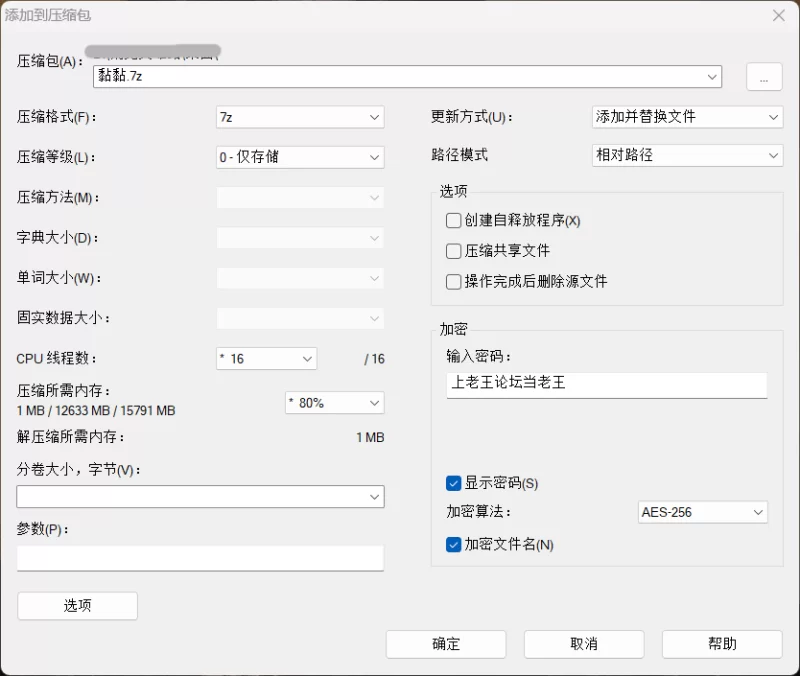Open the 加密算法 AES-256 dropdown

(x=702, y=512)
